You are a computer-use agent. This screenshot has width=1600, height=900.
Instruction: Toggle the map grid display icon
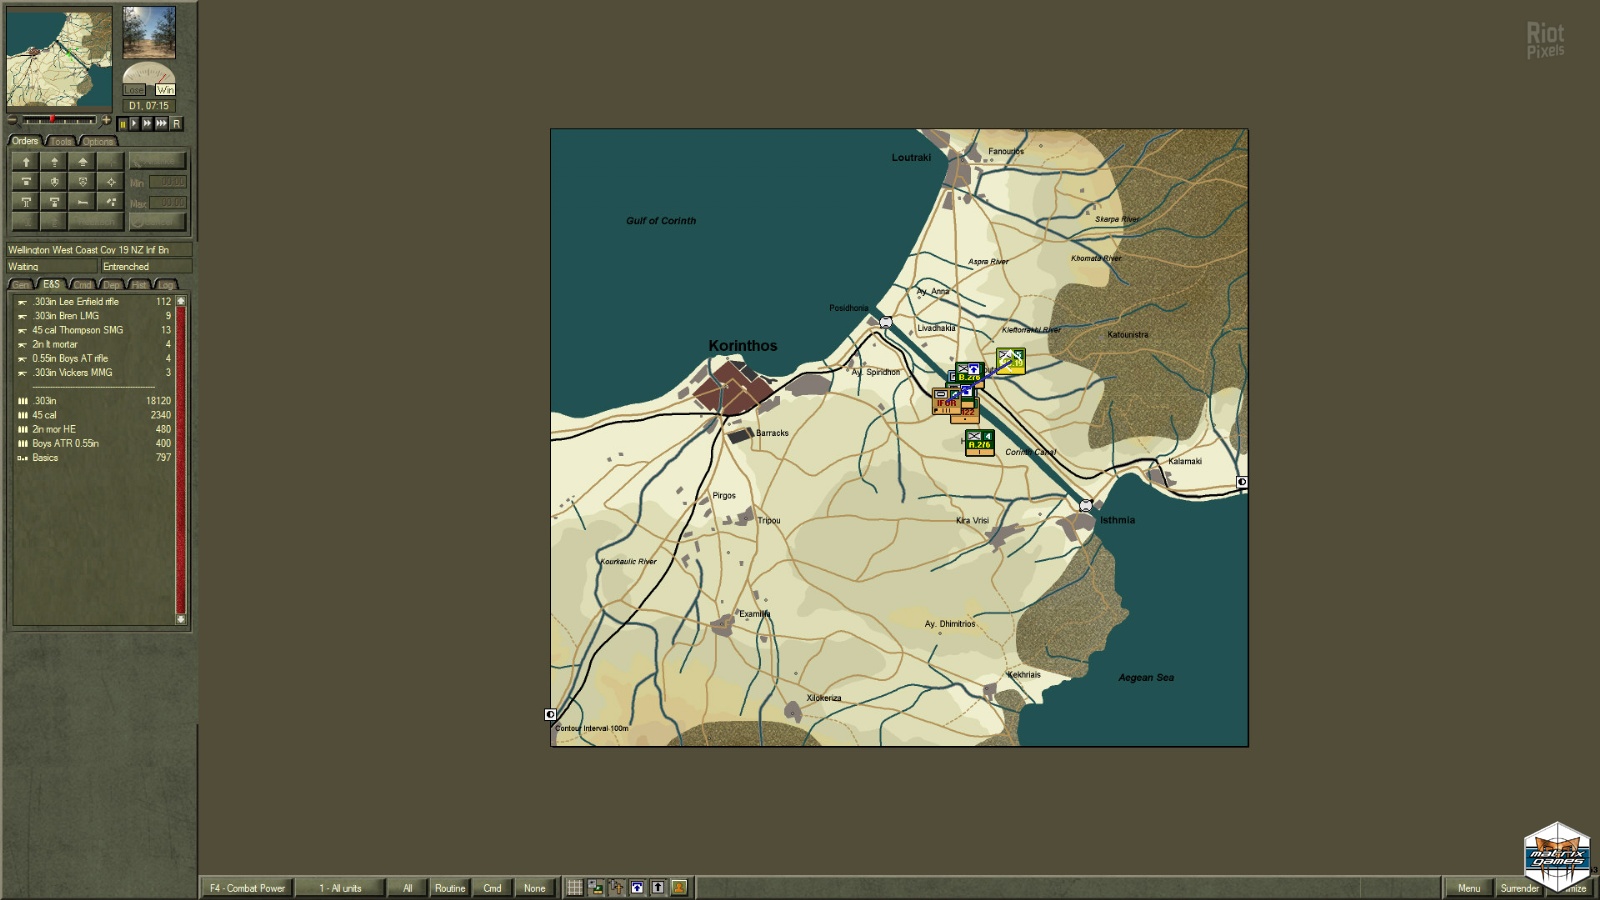(x=575, y=888)
